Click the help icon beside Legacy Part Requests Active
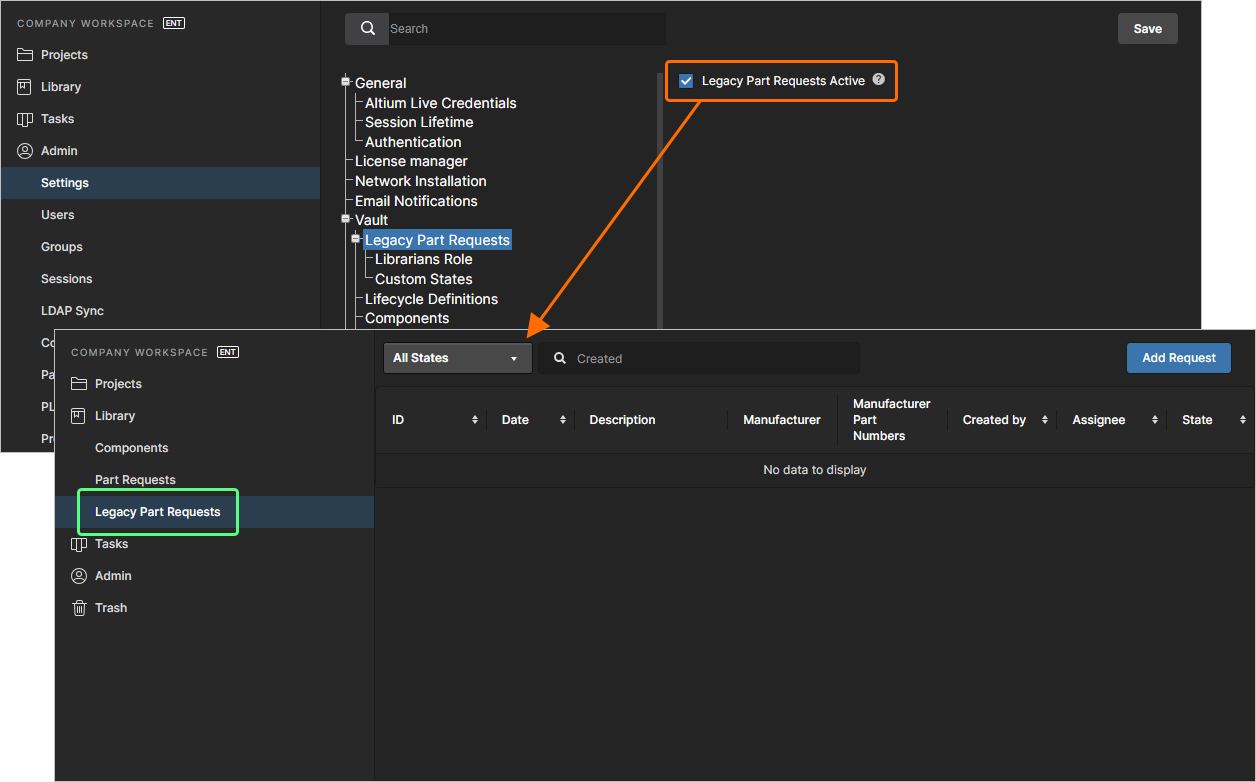 (879, 80)
